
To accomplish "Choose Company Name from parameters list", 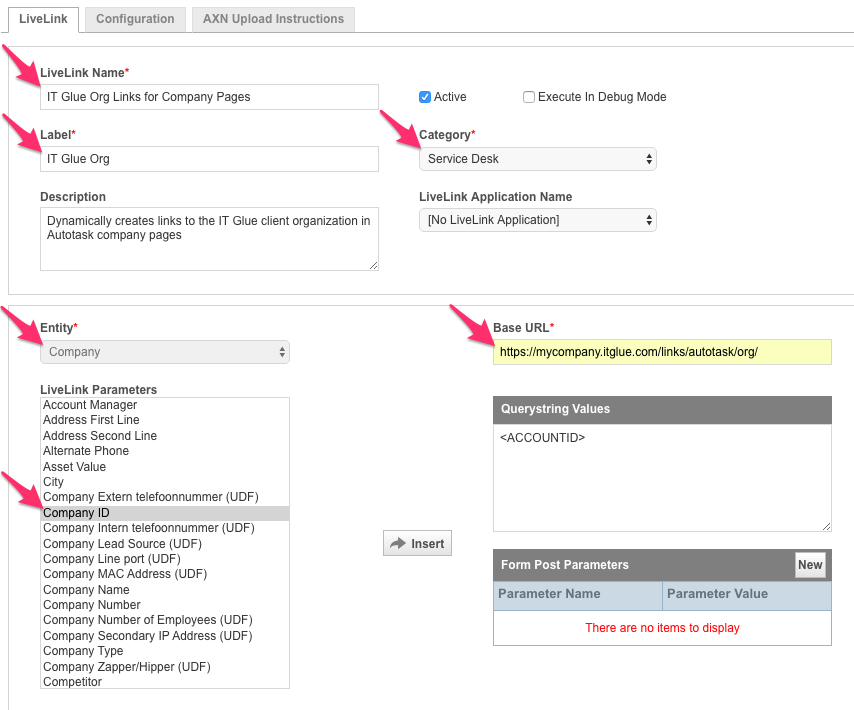I will click(x=86, y=590).
